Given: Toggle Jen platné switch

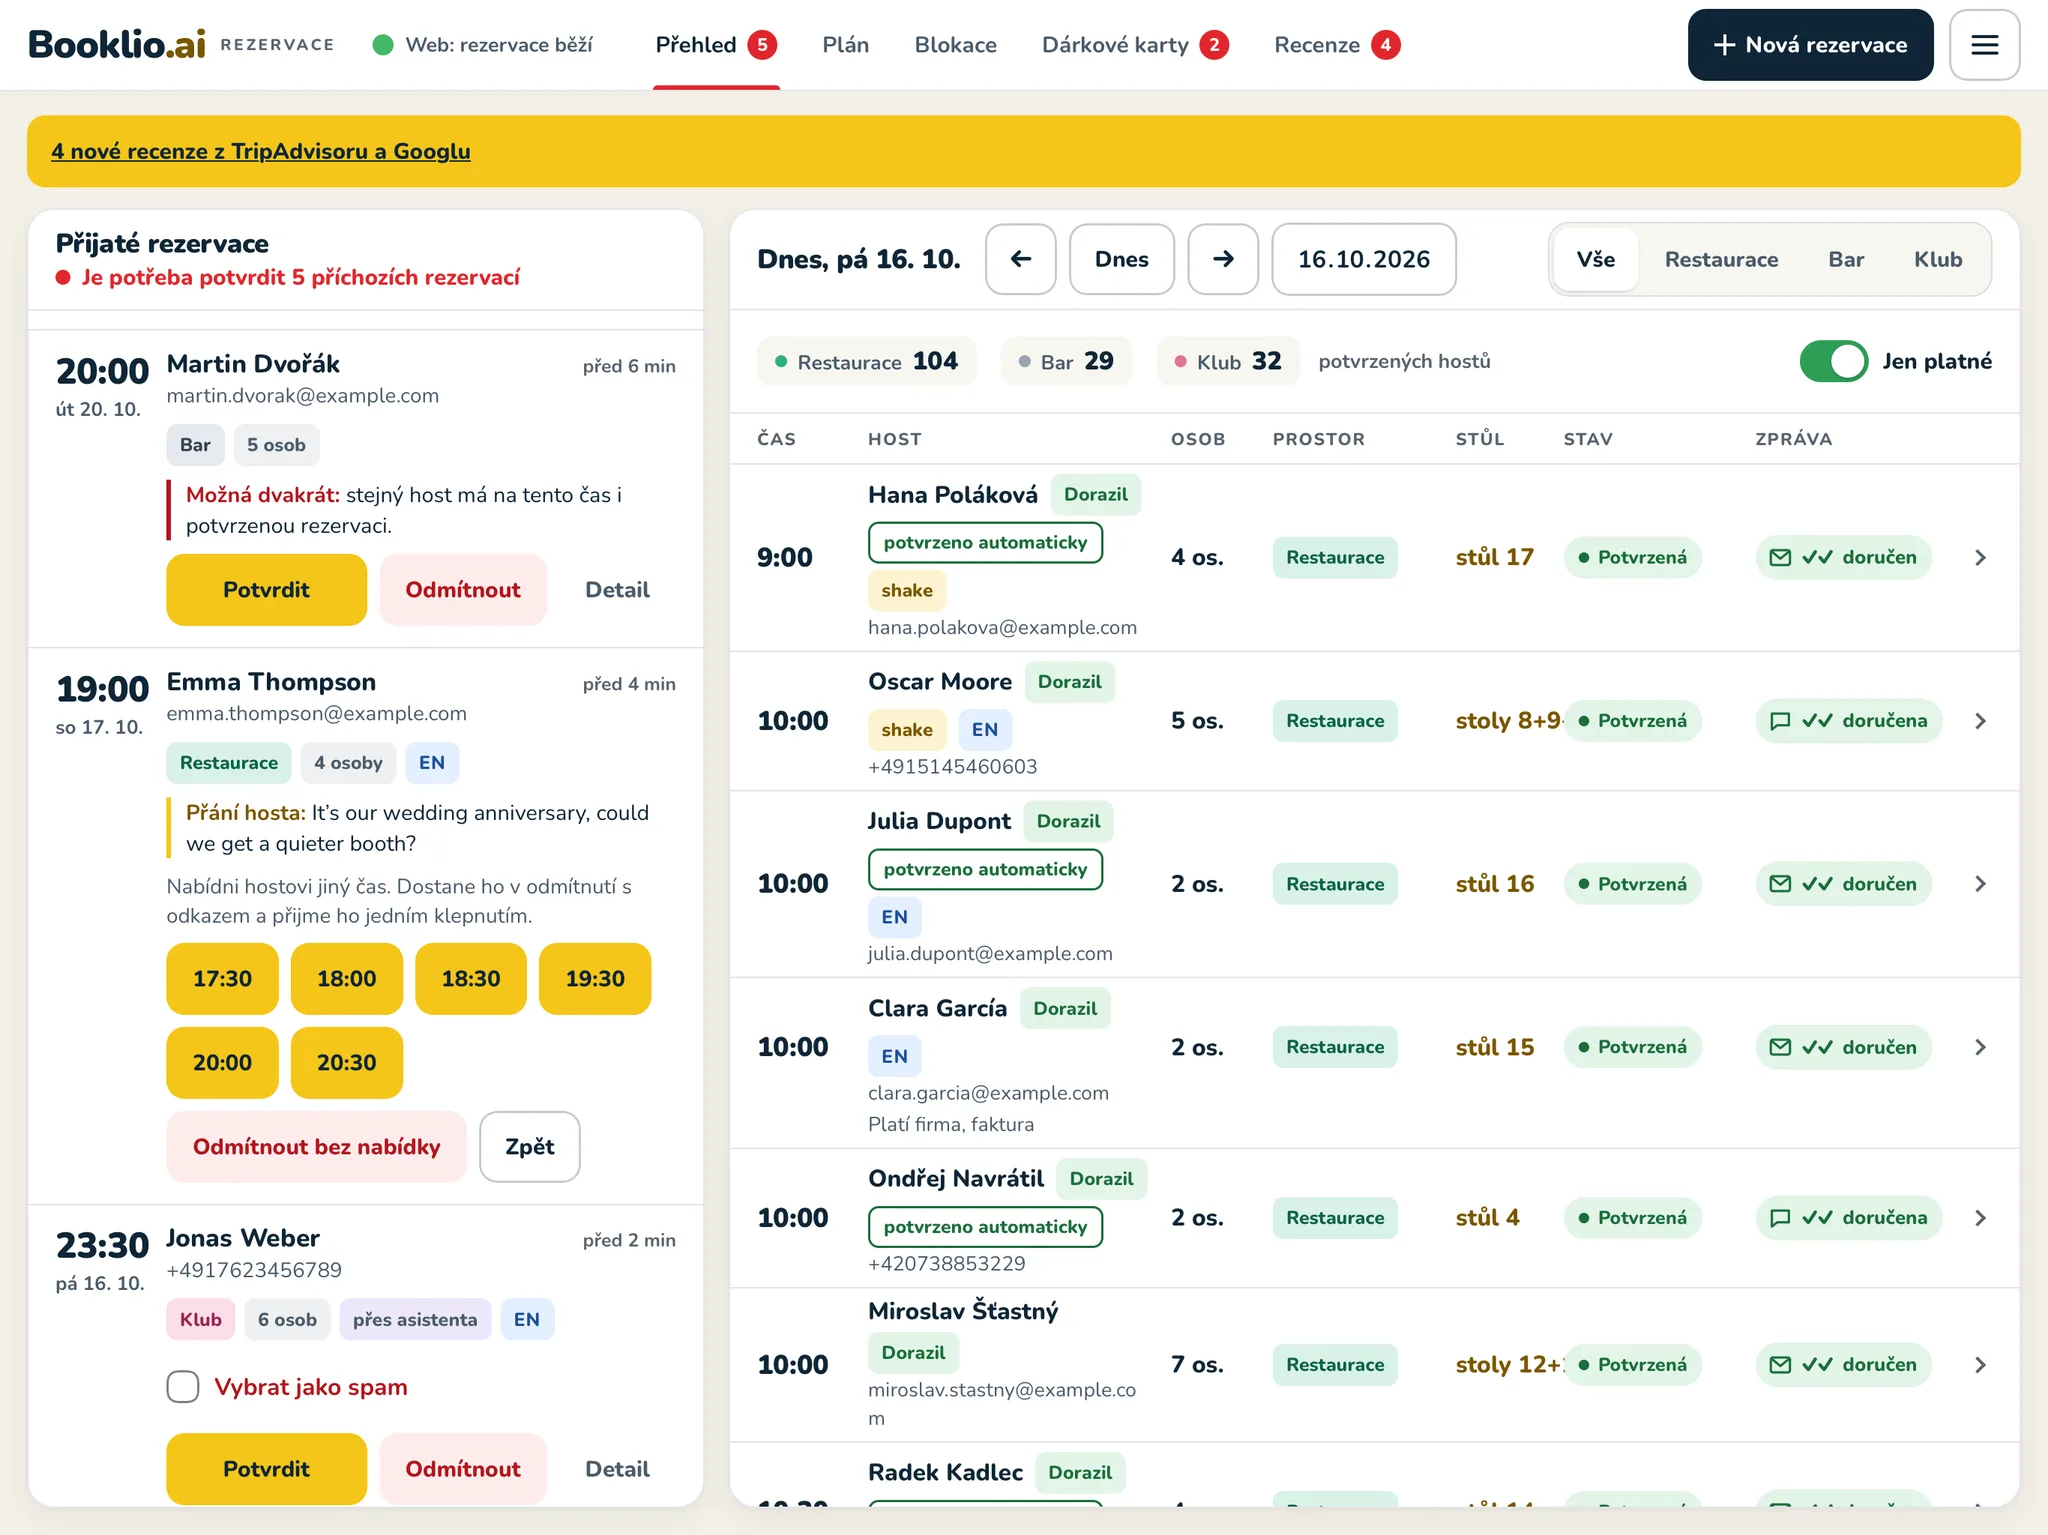Looking at the screenshot, I should tap(1833, 361).
